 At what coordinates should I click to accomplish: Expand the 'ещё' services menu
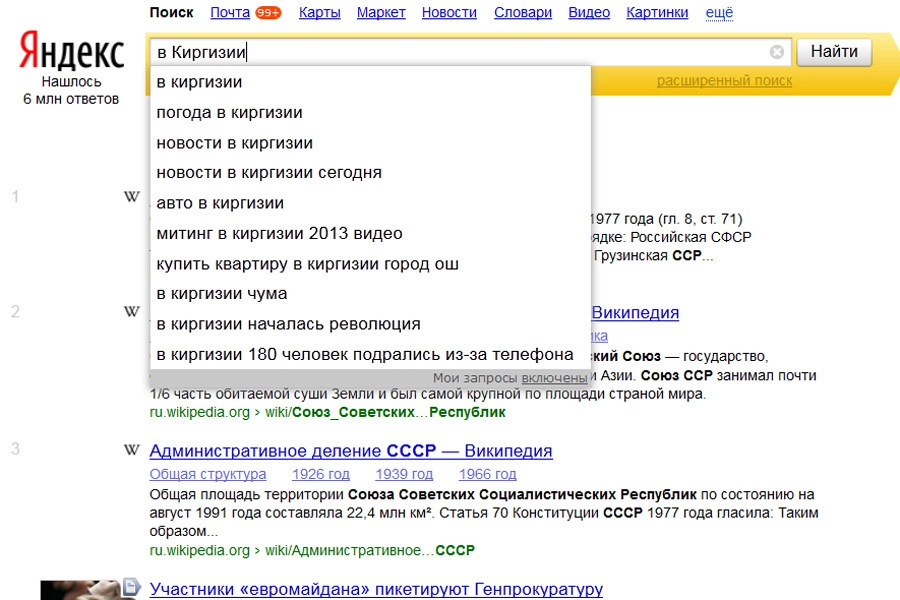point(719,13)
